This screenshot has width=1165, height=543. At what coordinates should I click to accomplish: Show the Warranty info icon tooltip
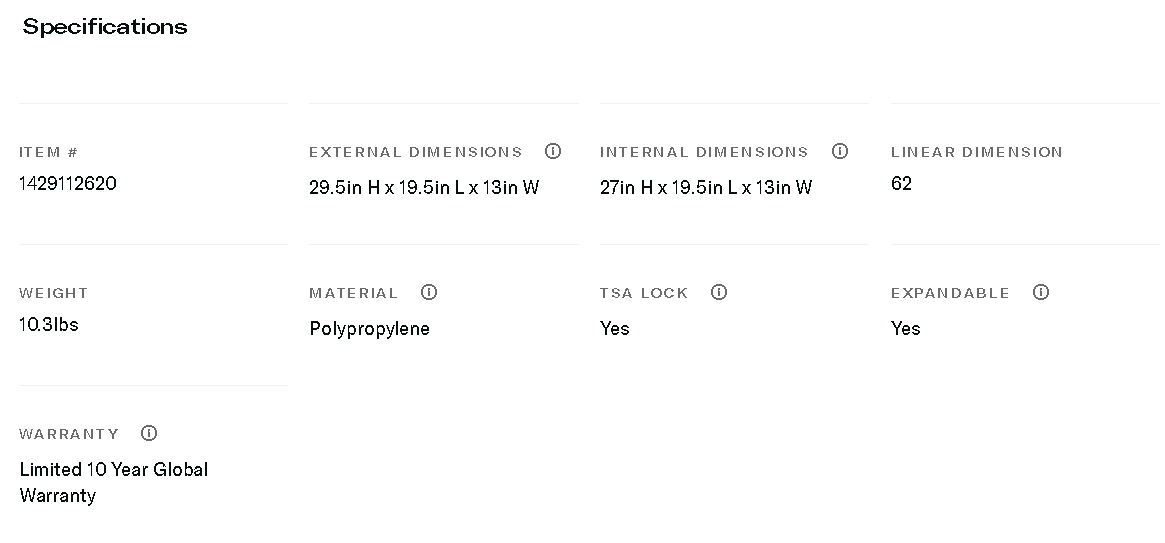(x=149, y=433)
